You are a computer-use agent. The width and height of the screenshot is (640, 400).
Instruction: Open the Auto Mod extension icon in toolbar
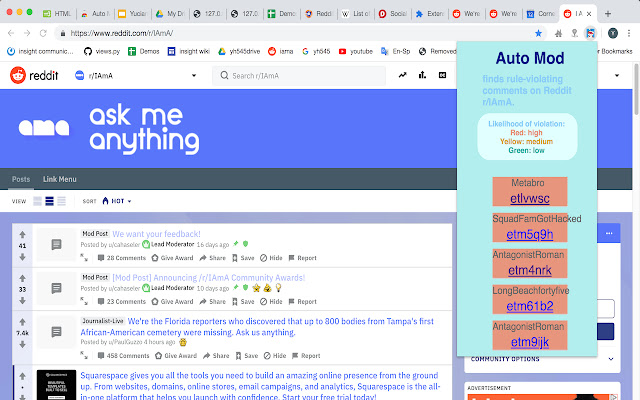click(x=590, y=33)
